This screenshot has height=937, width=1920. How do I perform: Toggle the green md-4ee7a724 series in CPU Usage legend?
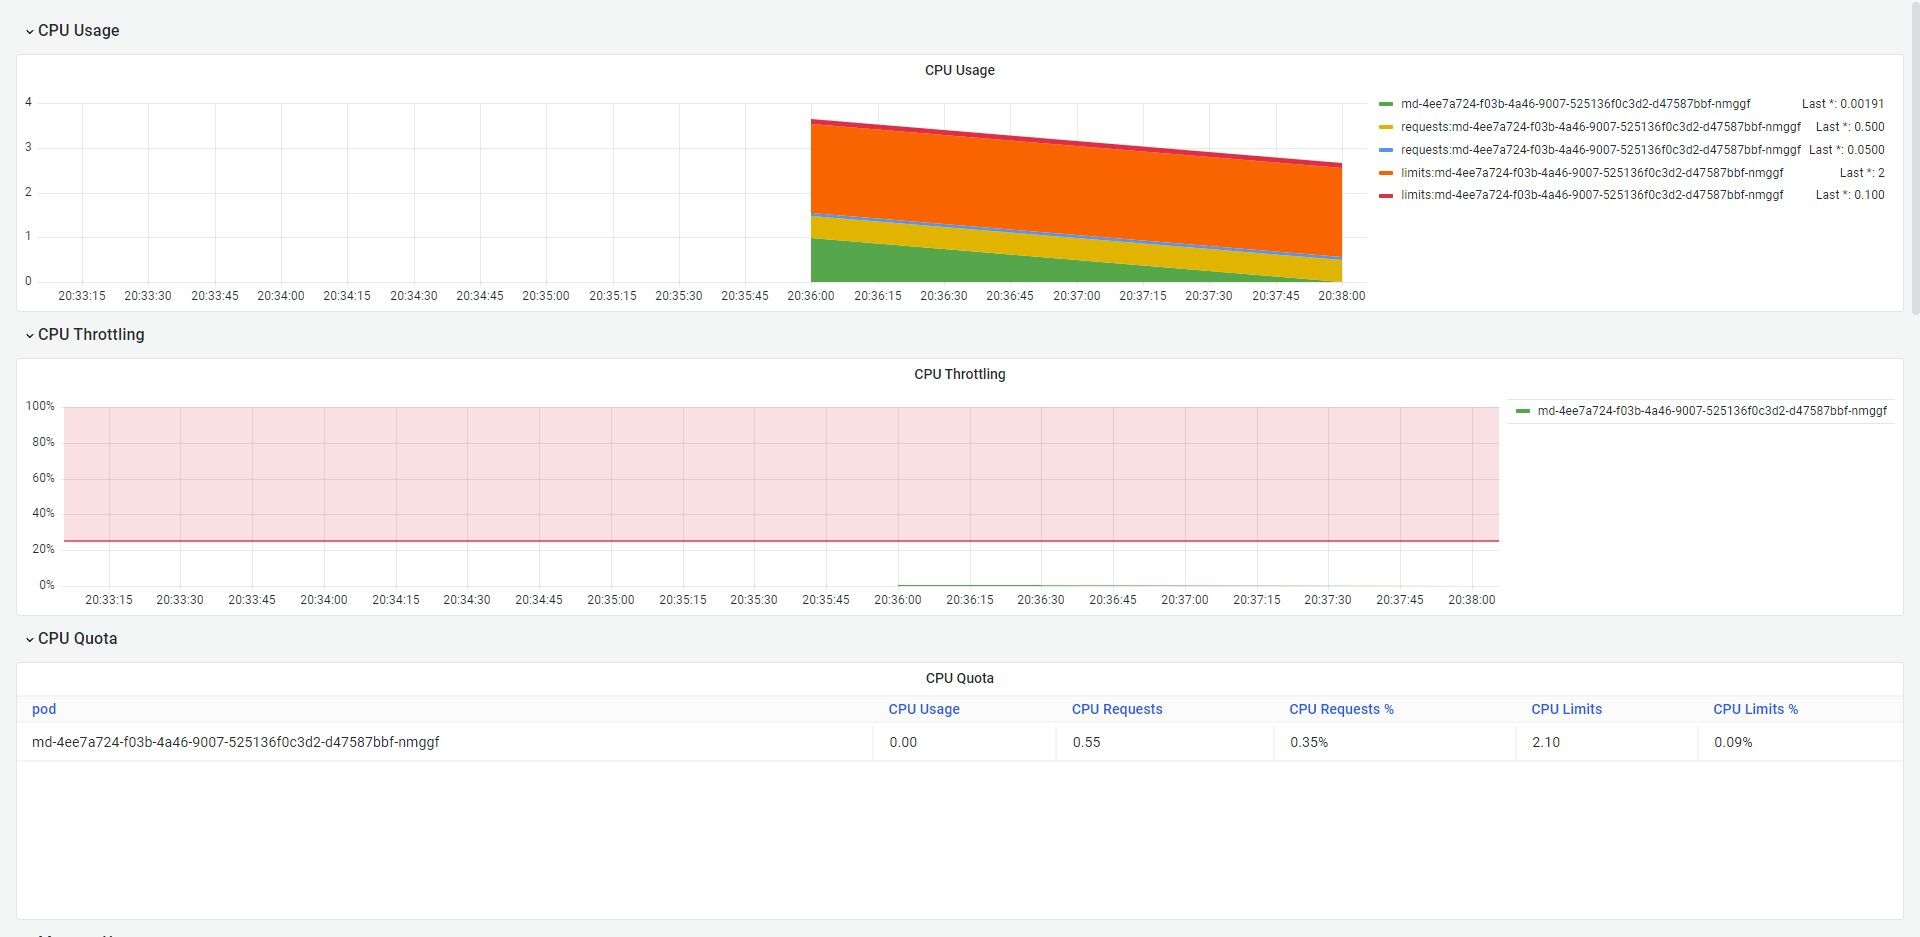point(1575,104)
